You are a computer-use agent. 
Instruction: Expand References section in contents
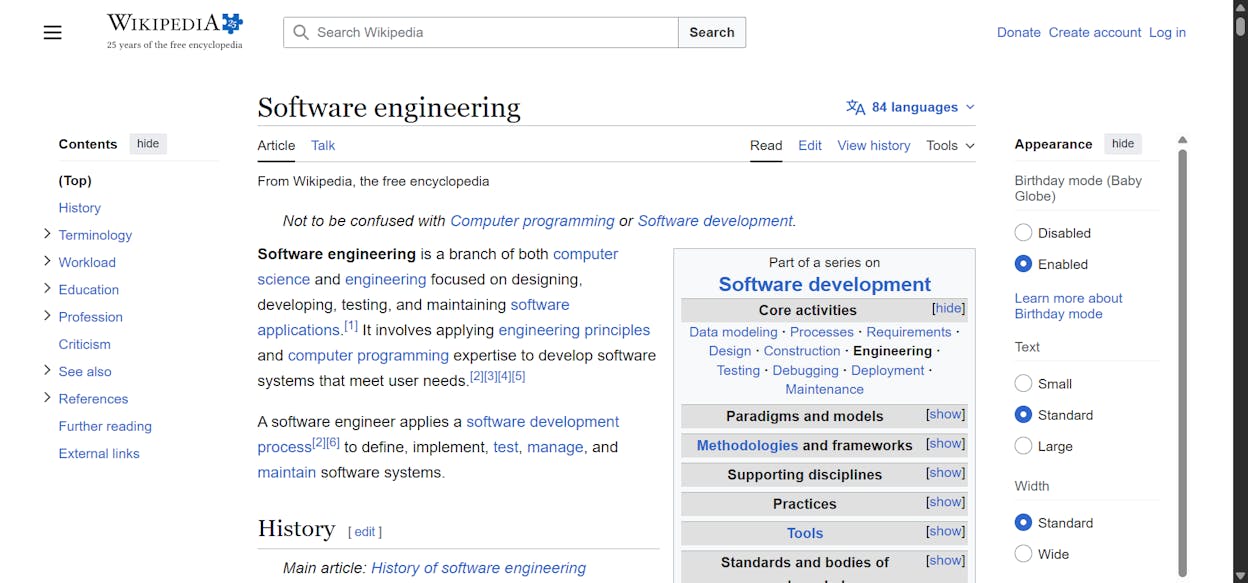(x=47, y=397)
